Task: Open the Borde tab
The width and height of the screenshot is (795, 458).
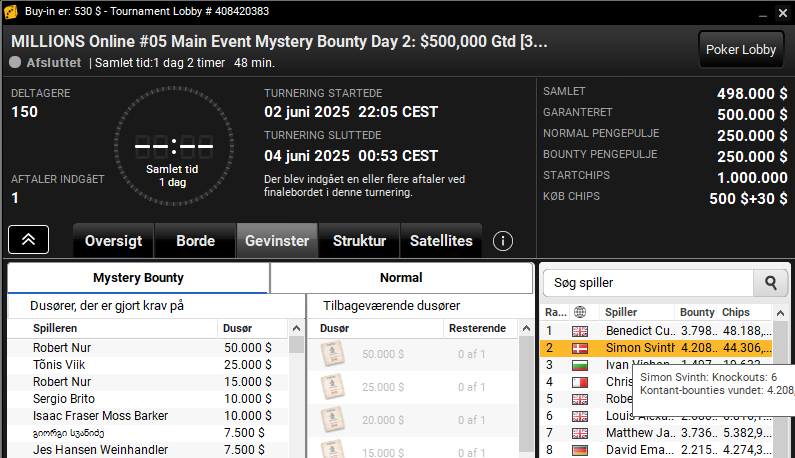Action: click(196, 240)
